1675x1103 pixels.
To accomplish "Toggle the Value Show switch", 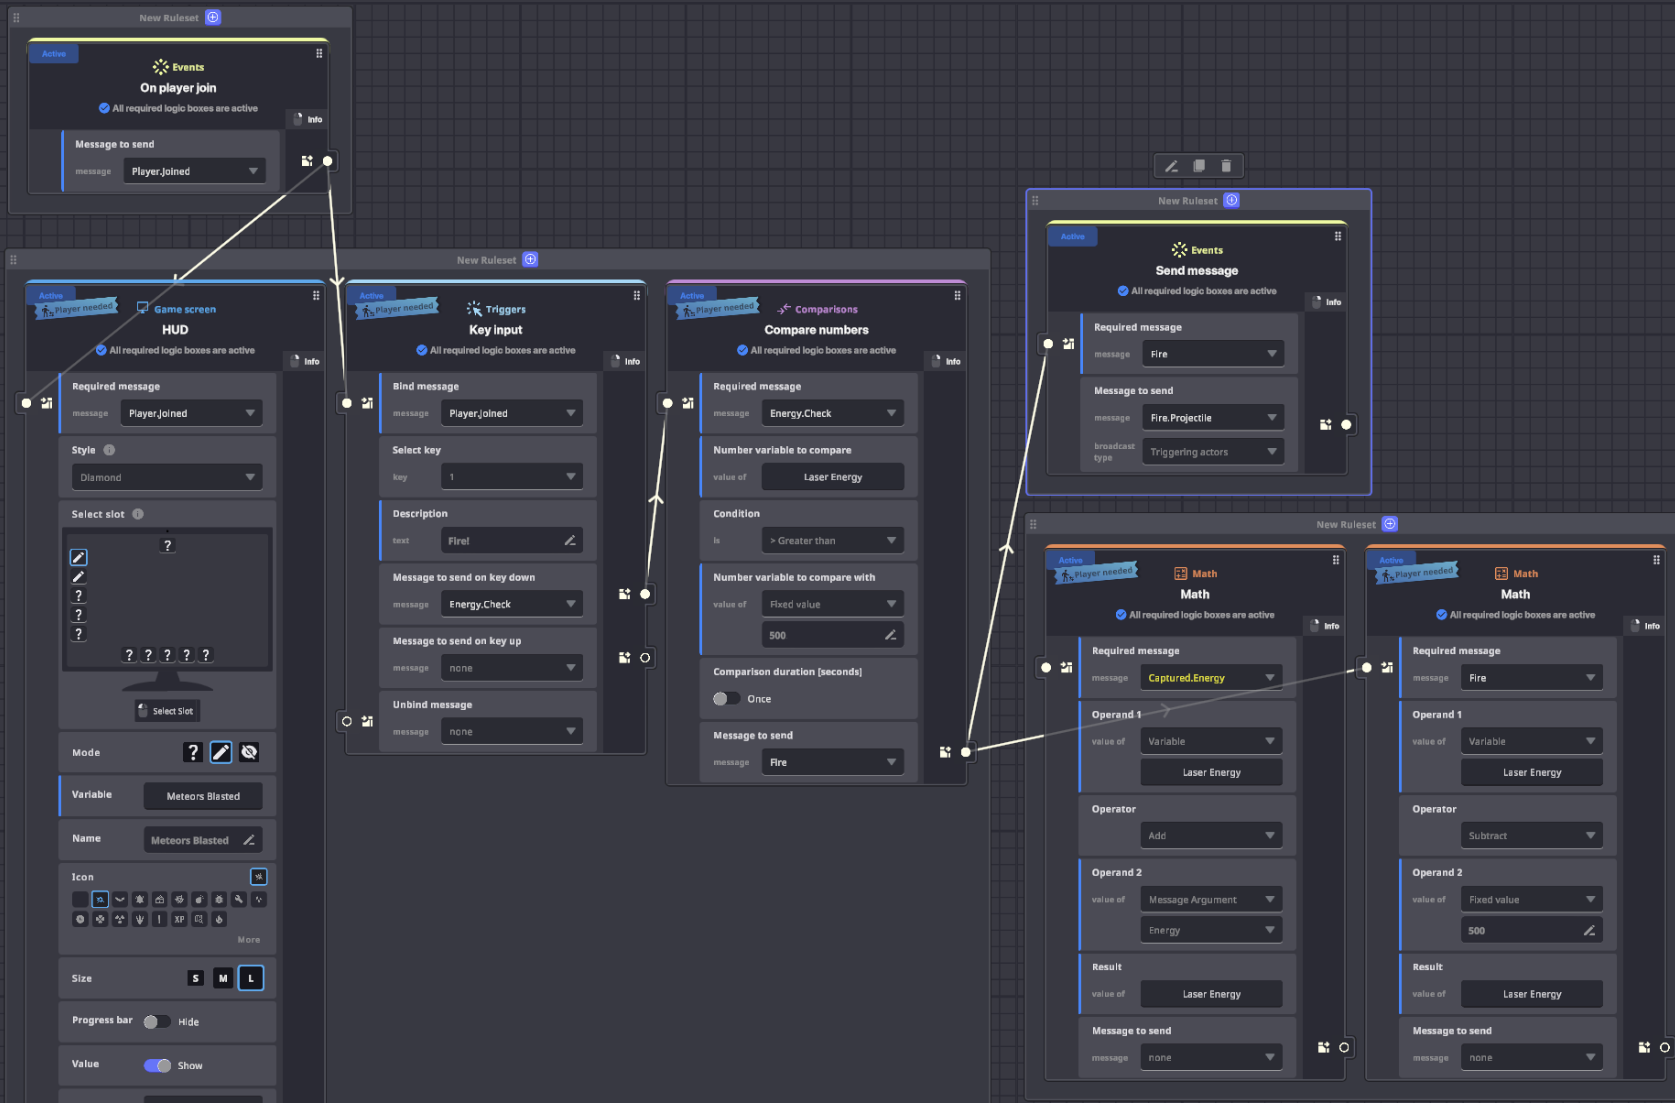I will (157, 1065).
